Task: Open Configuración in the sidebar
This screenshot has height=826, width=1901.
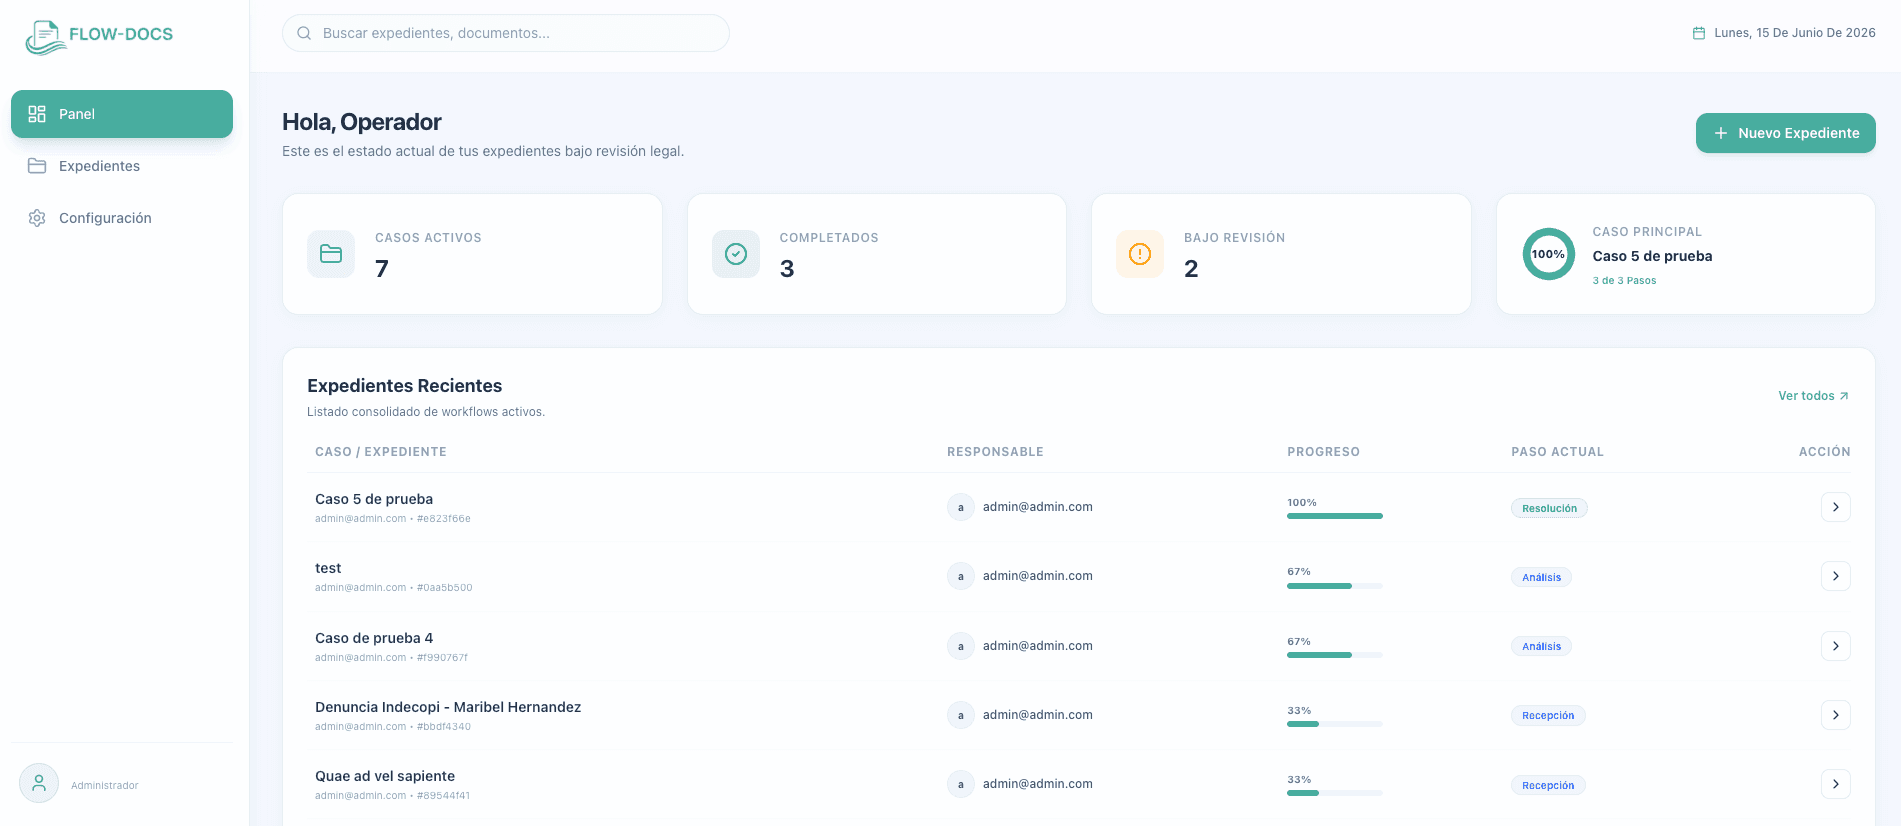Action: coord(122,218)
